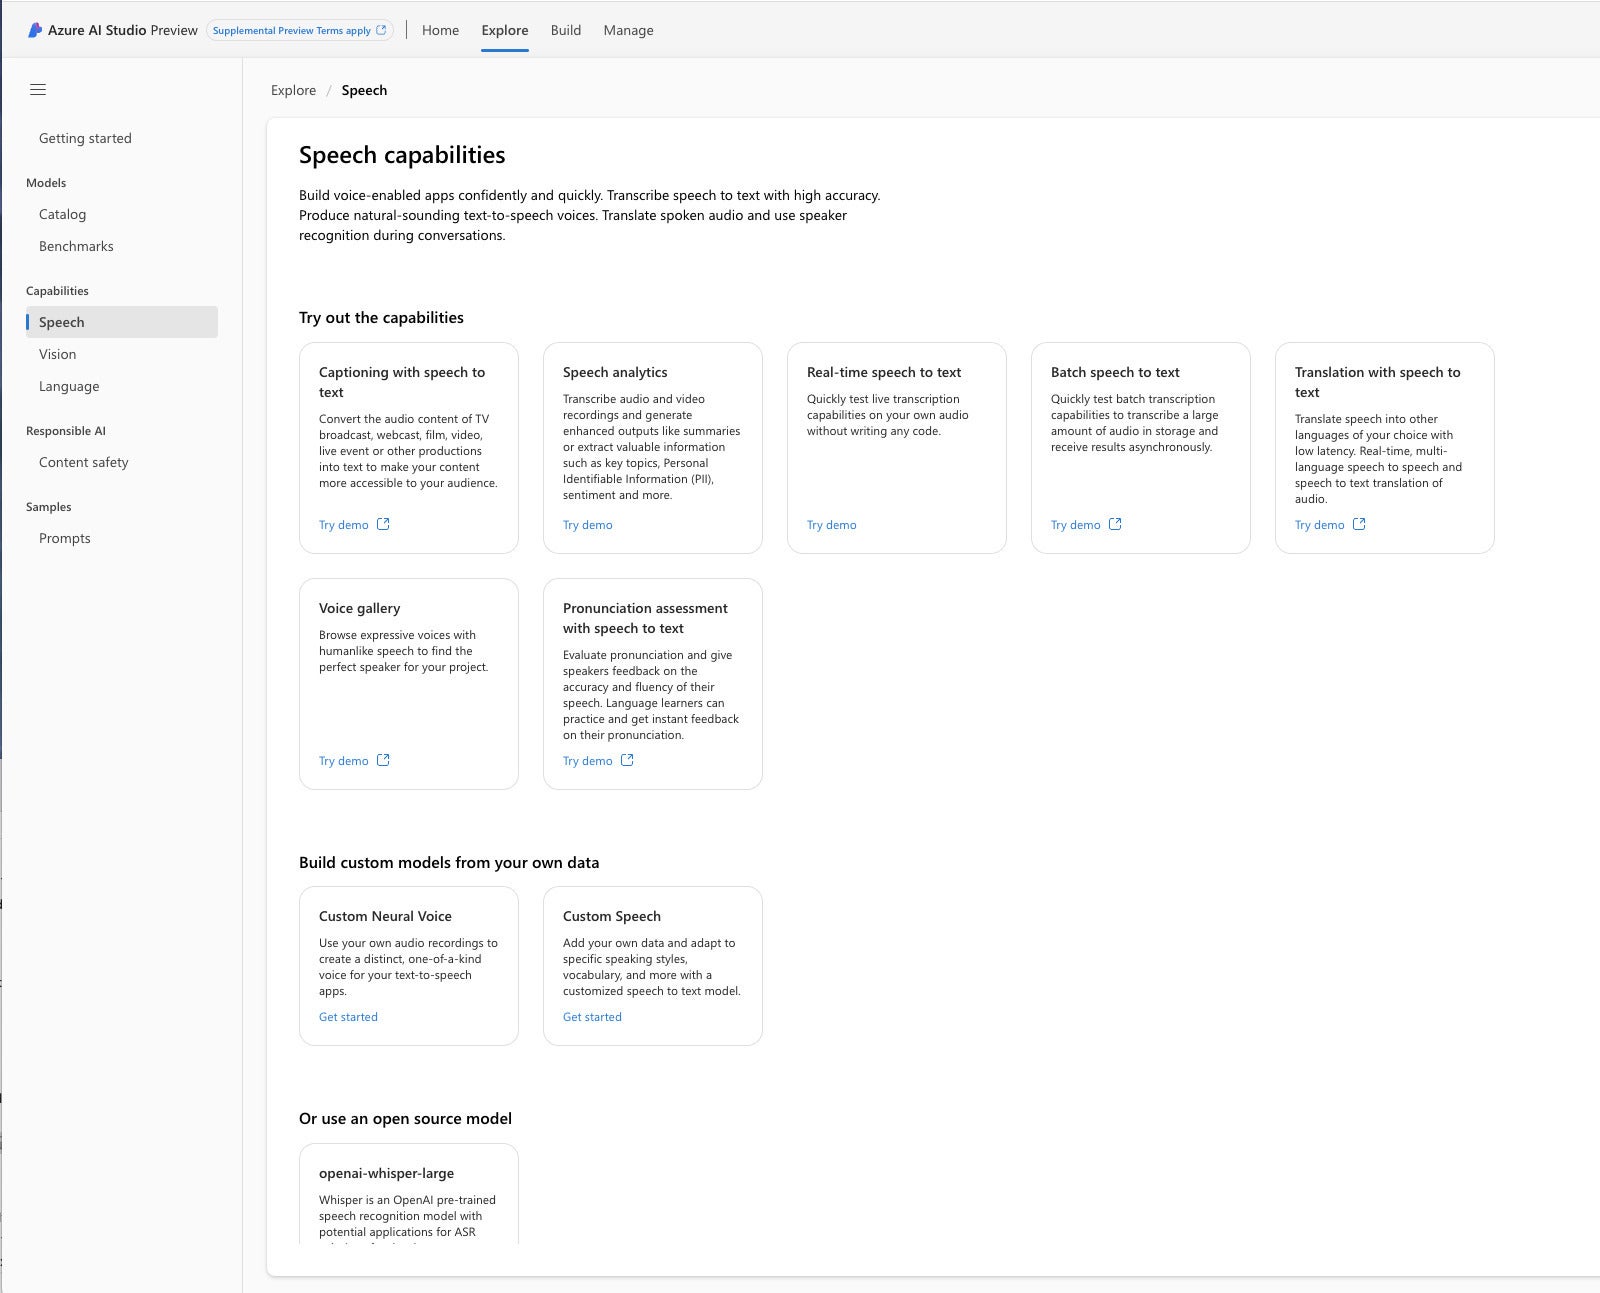The height and width of the screenshot is (1293, 1600).
Task: Click Pronunciation assessment with speech title
Action: 645,618
